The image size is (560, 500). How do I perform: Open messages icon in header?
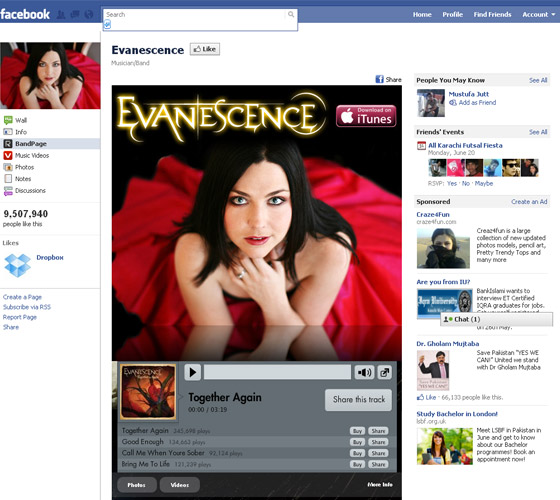tap(75, 14)
